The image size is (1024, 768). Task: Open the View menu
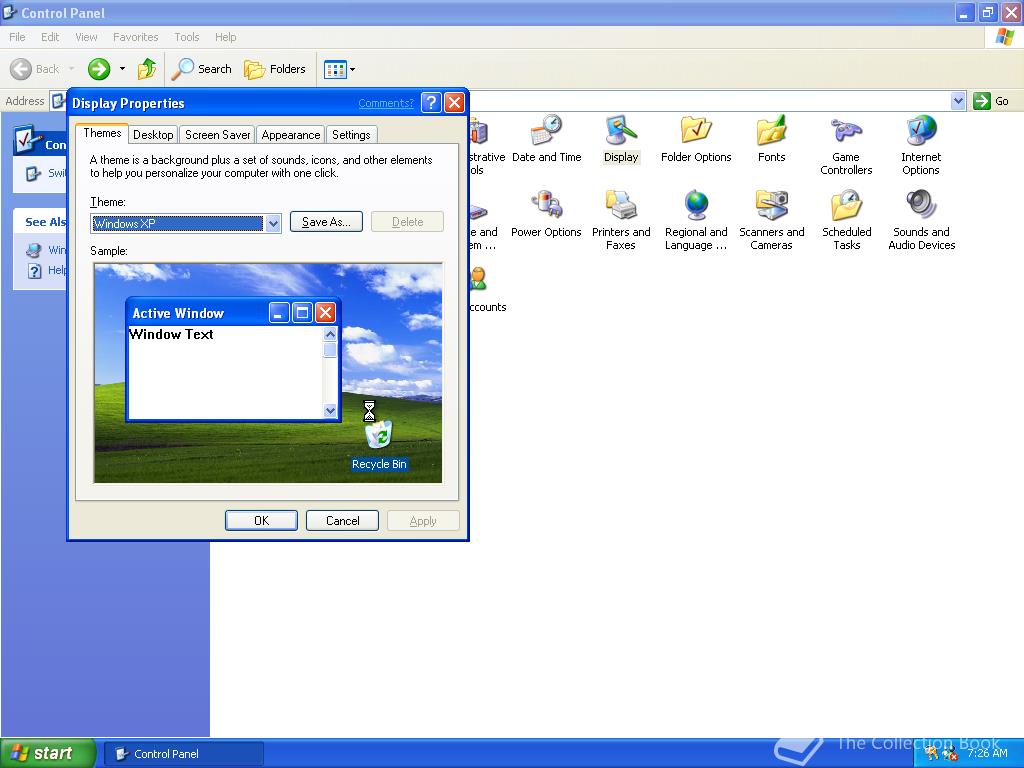click(86, 37)
